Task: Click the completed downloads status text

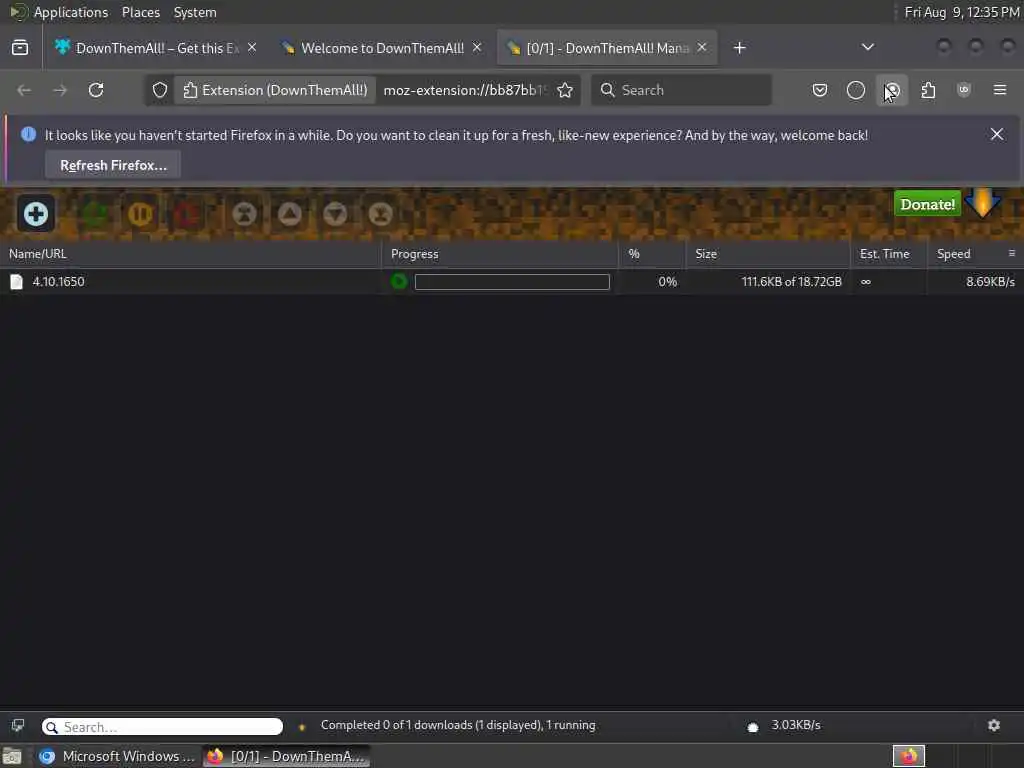Action: [458, 725]
